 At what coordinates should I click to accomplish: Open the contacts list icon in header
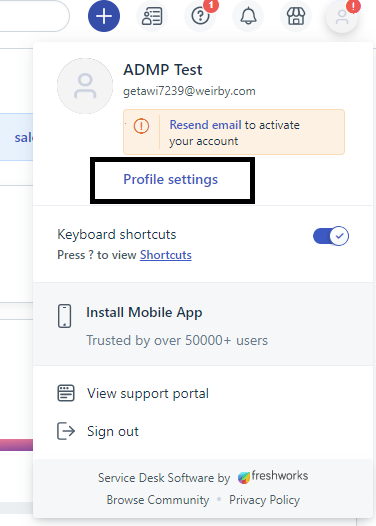152,16
